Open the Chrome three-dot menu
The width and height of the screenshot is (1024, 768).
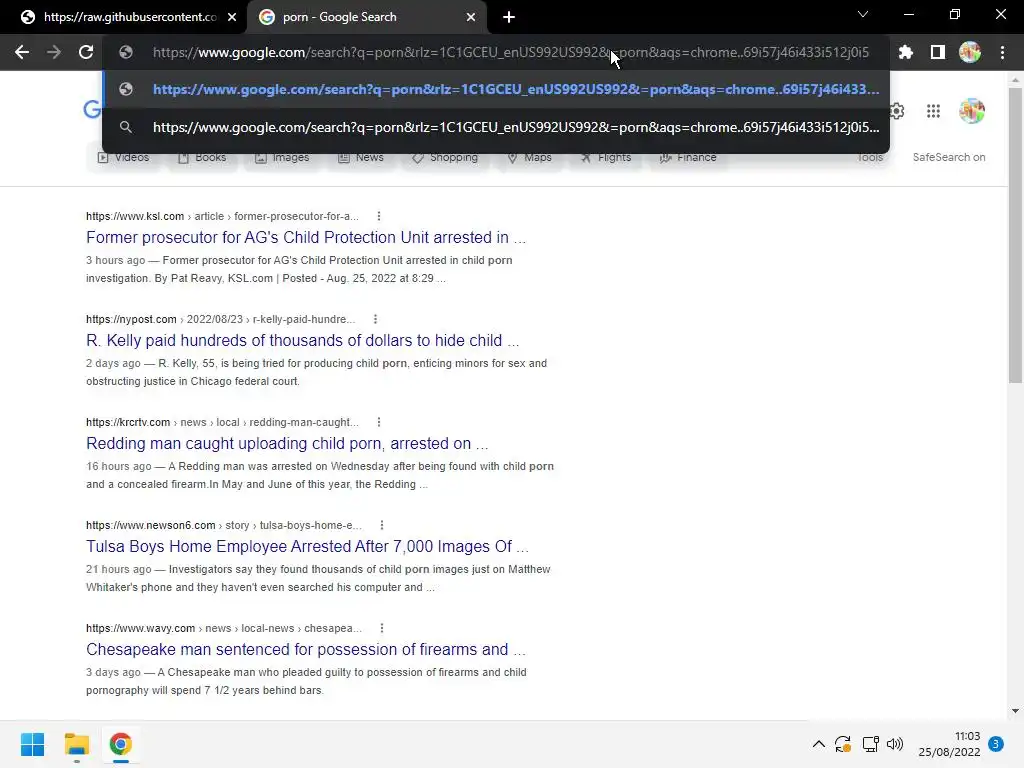tap(1002, 52)
